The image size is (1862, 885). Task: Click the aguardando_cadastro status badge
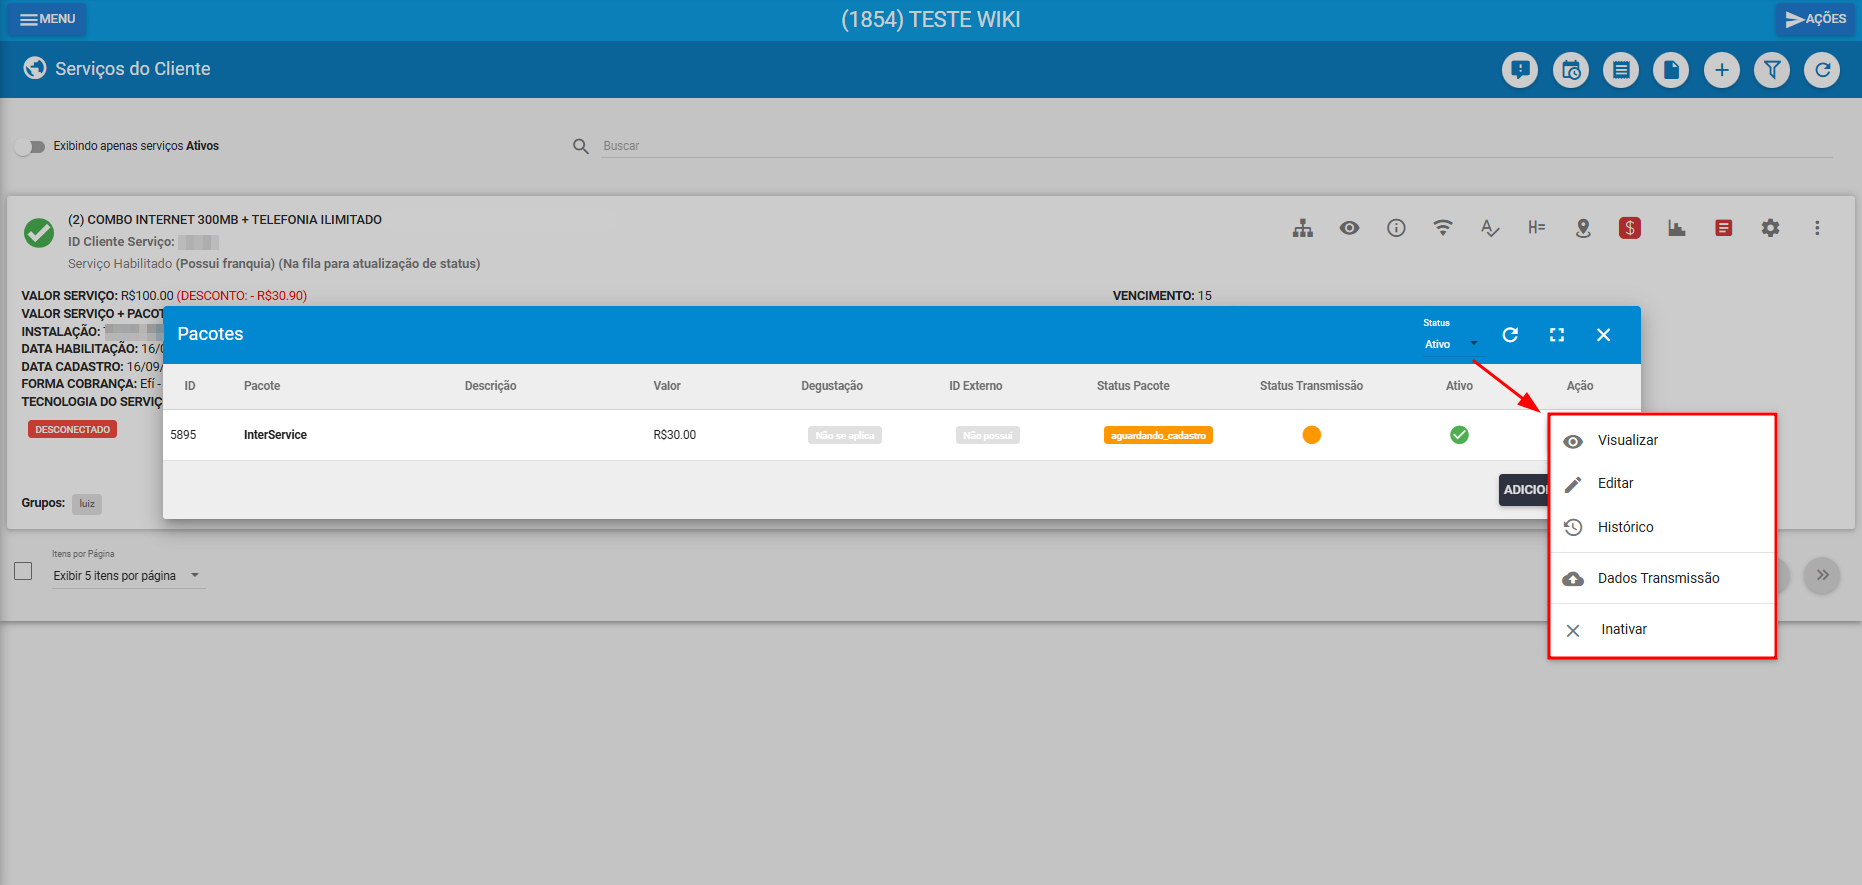(x=1158, y=436)
